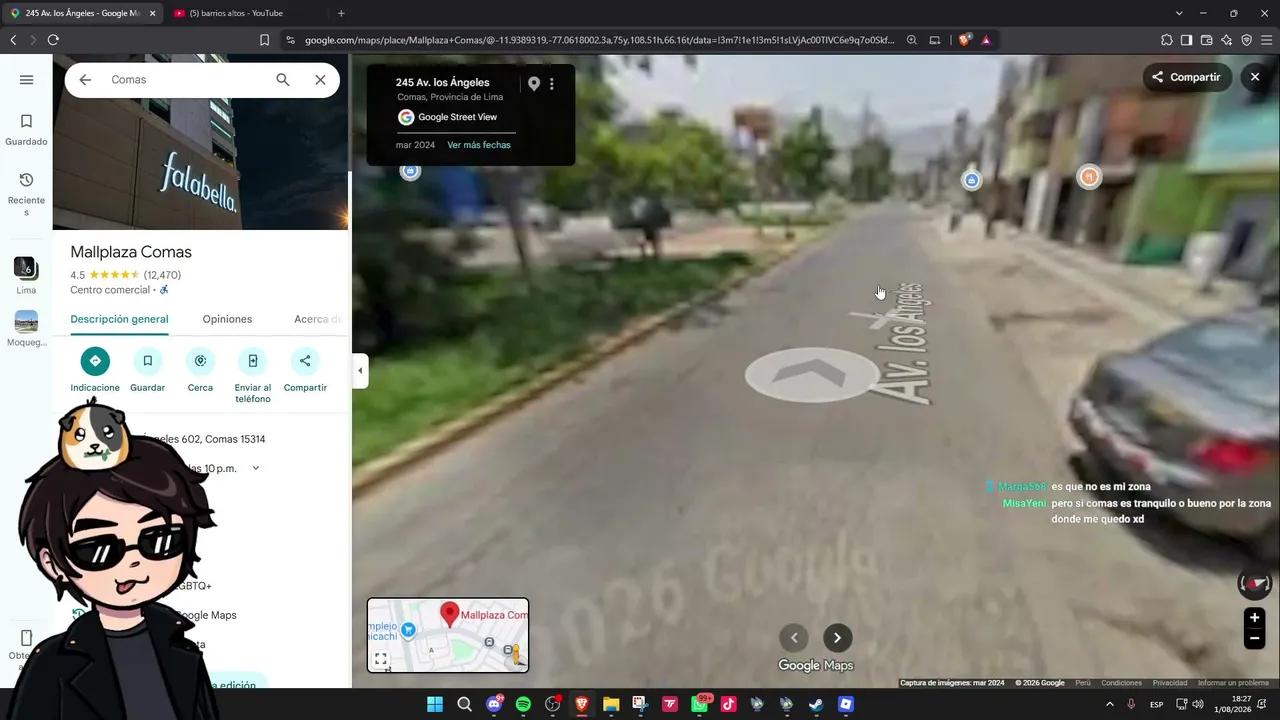1280x720 pixels.
Task: Expand the minimap to full screen
Action: [381, 659]
